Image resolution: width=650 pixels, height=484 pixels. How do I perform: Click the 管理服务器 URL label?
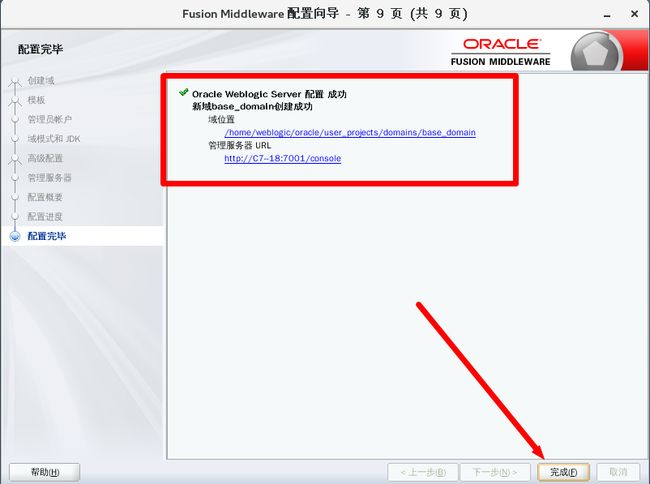coord(240,145)
